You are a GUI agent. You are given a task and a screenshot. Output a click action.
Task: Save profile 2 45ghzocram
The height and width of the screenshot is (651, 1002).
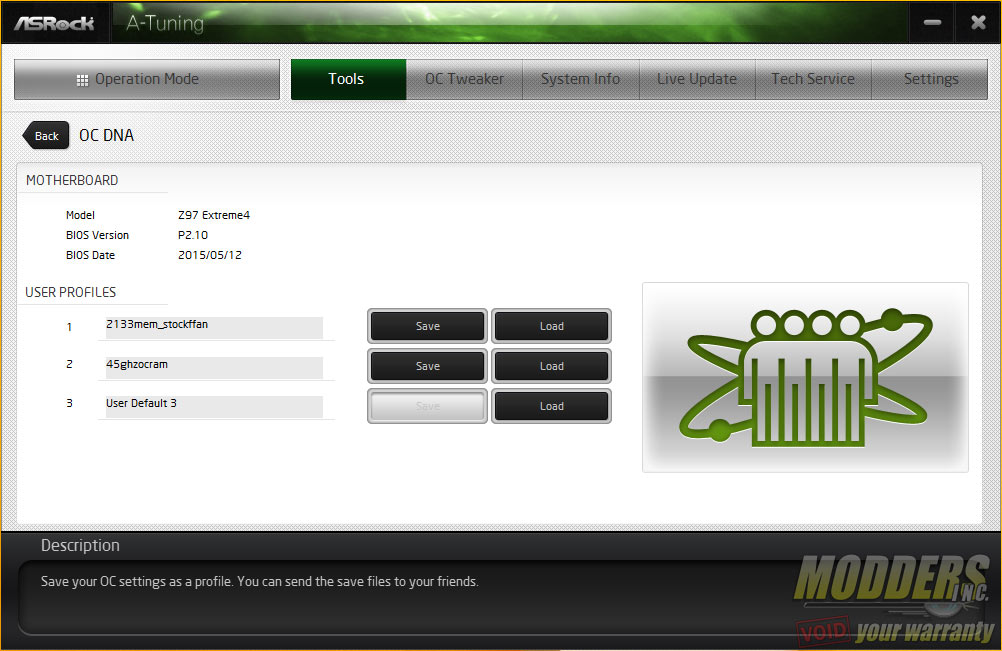[x=428, y=366]
